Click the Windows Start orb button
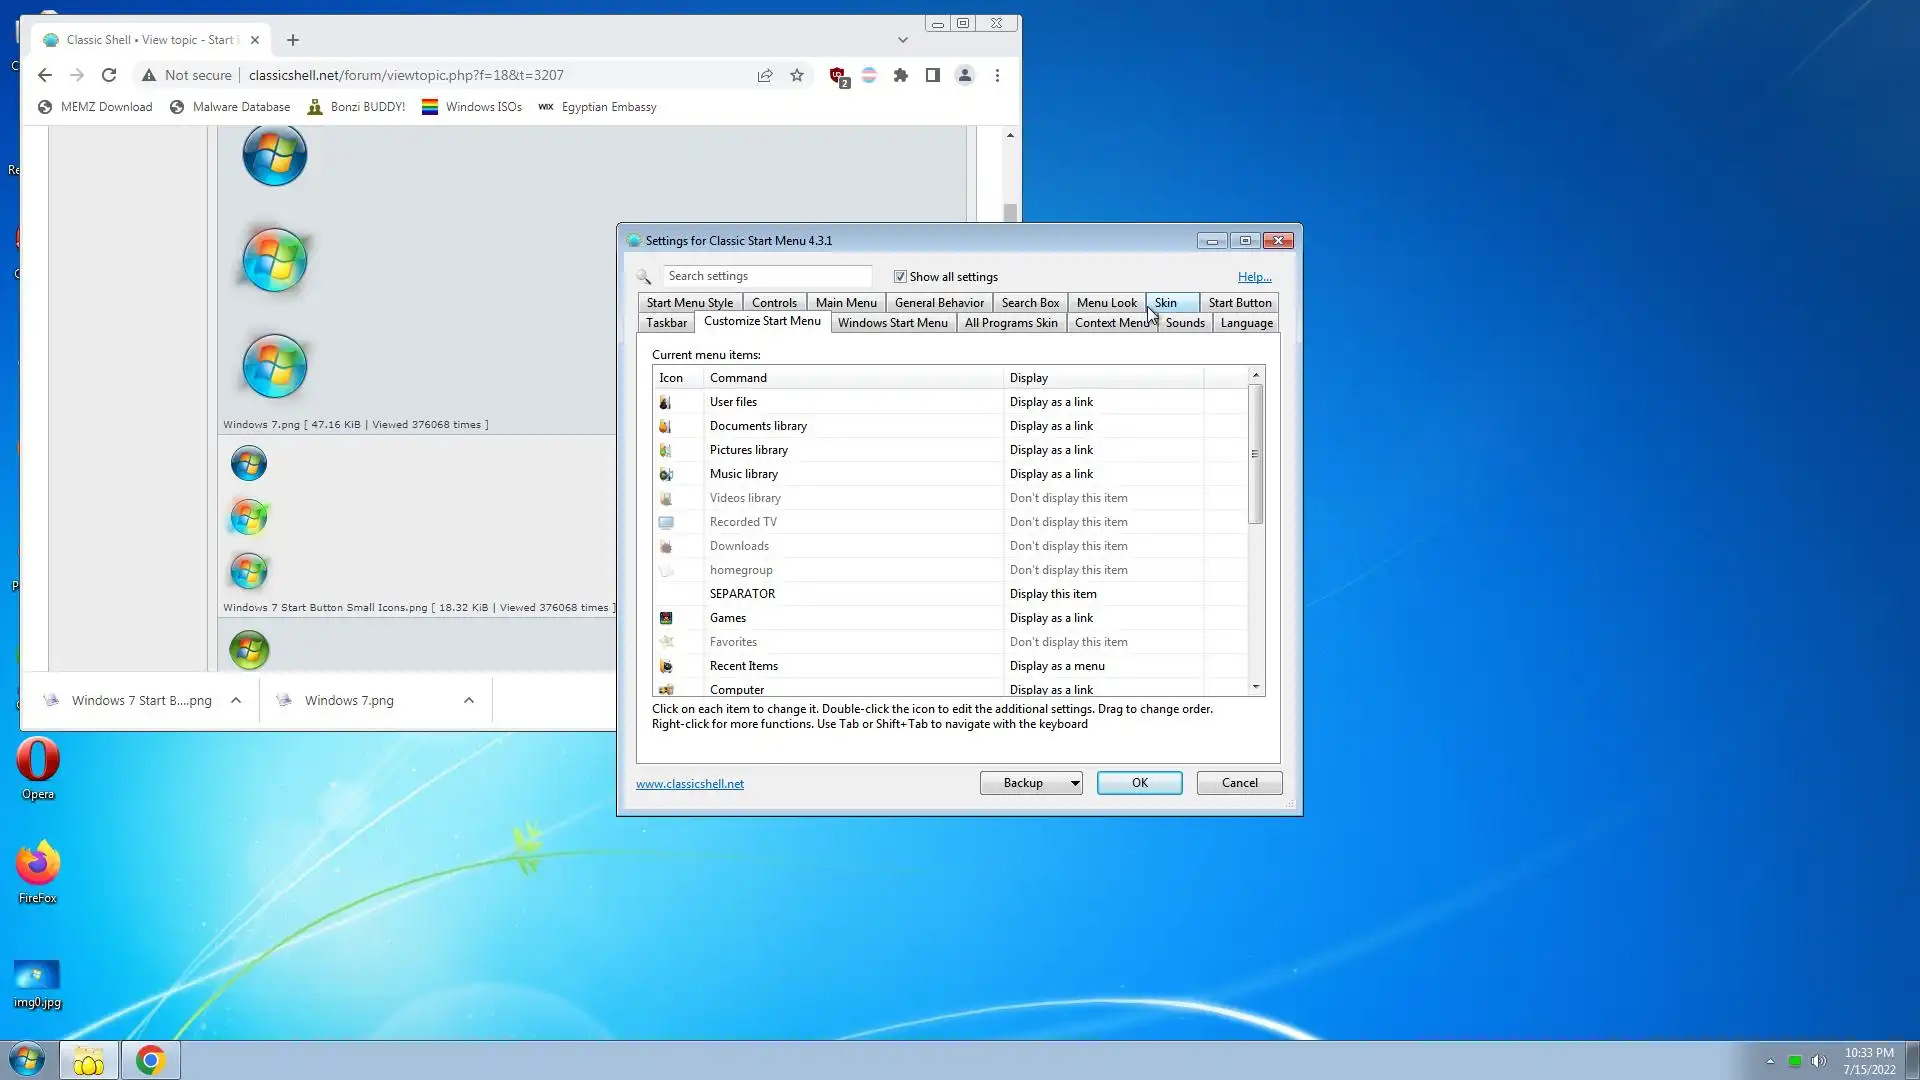Screen dimensions: 1920x1080 pos(27,1060)
